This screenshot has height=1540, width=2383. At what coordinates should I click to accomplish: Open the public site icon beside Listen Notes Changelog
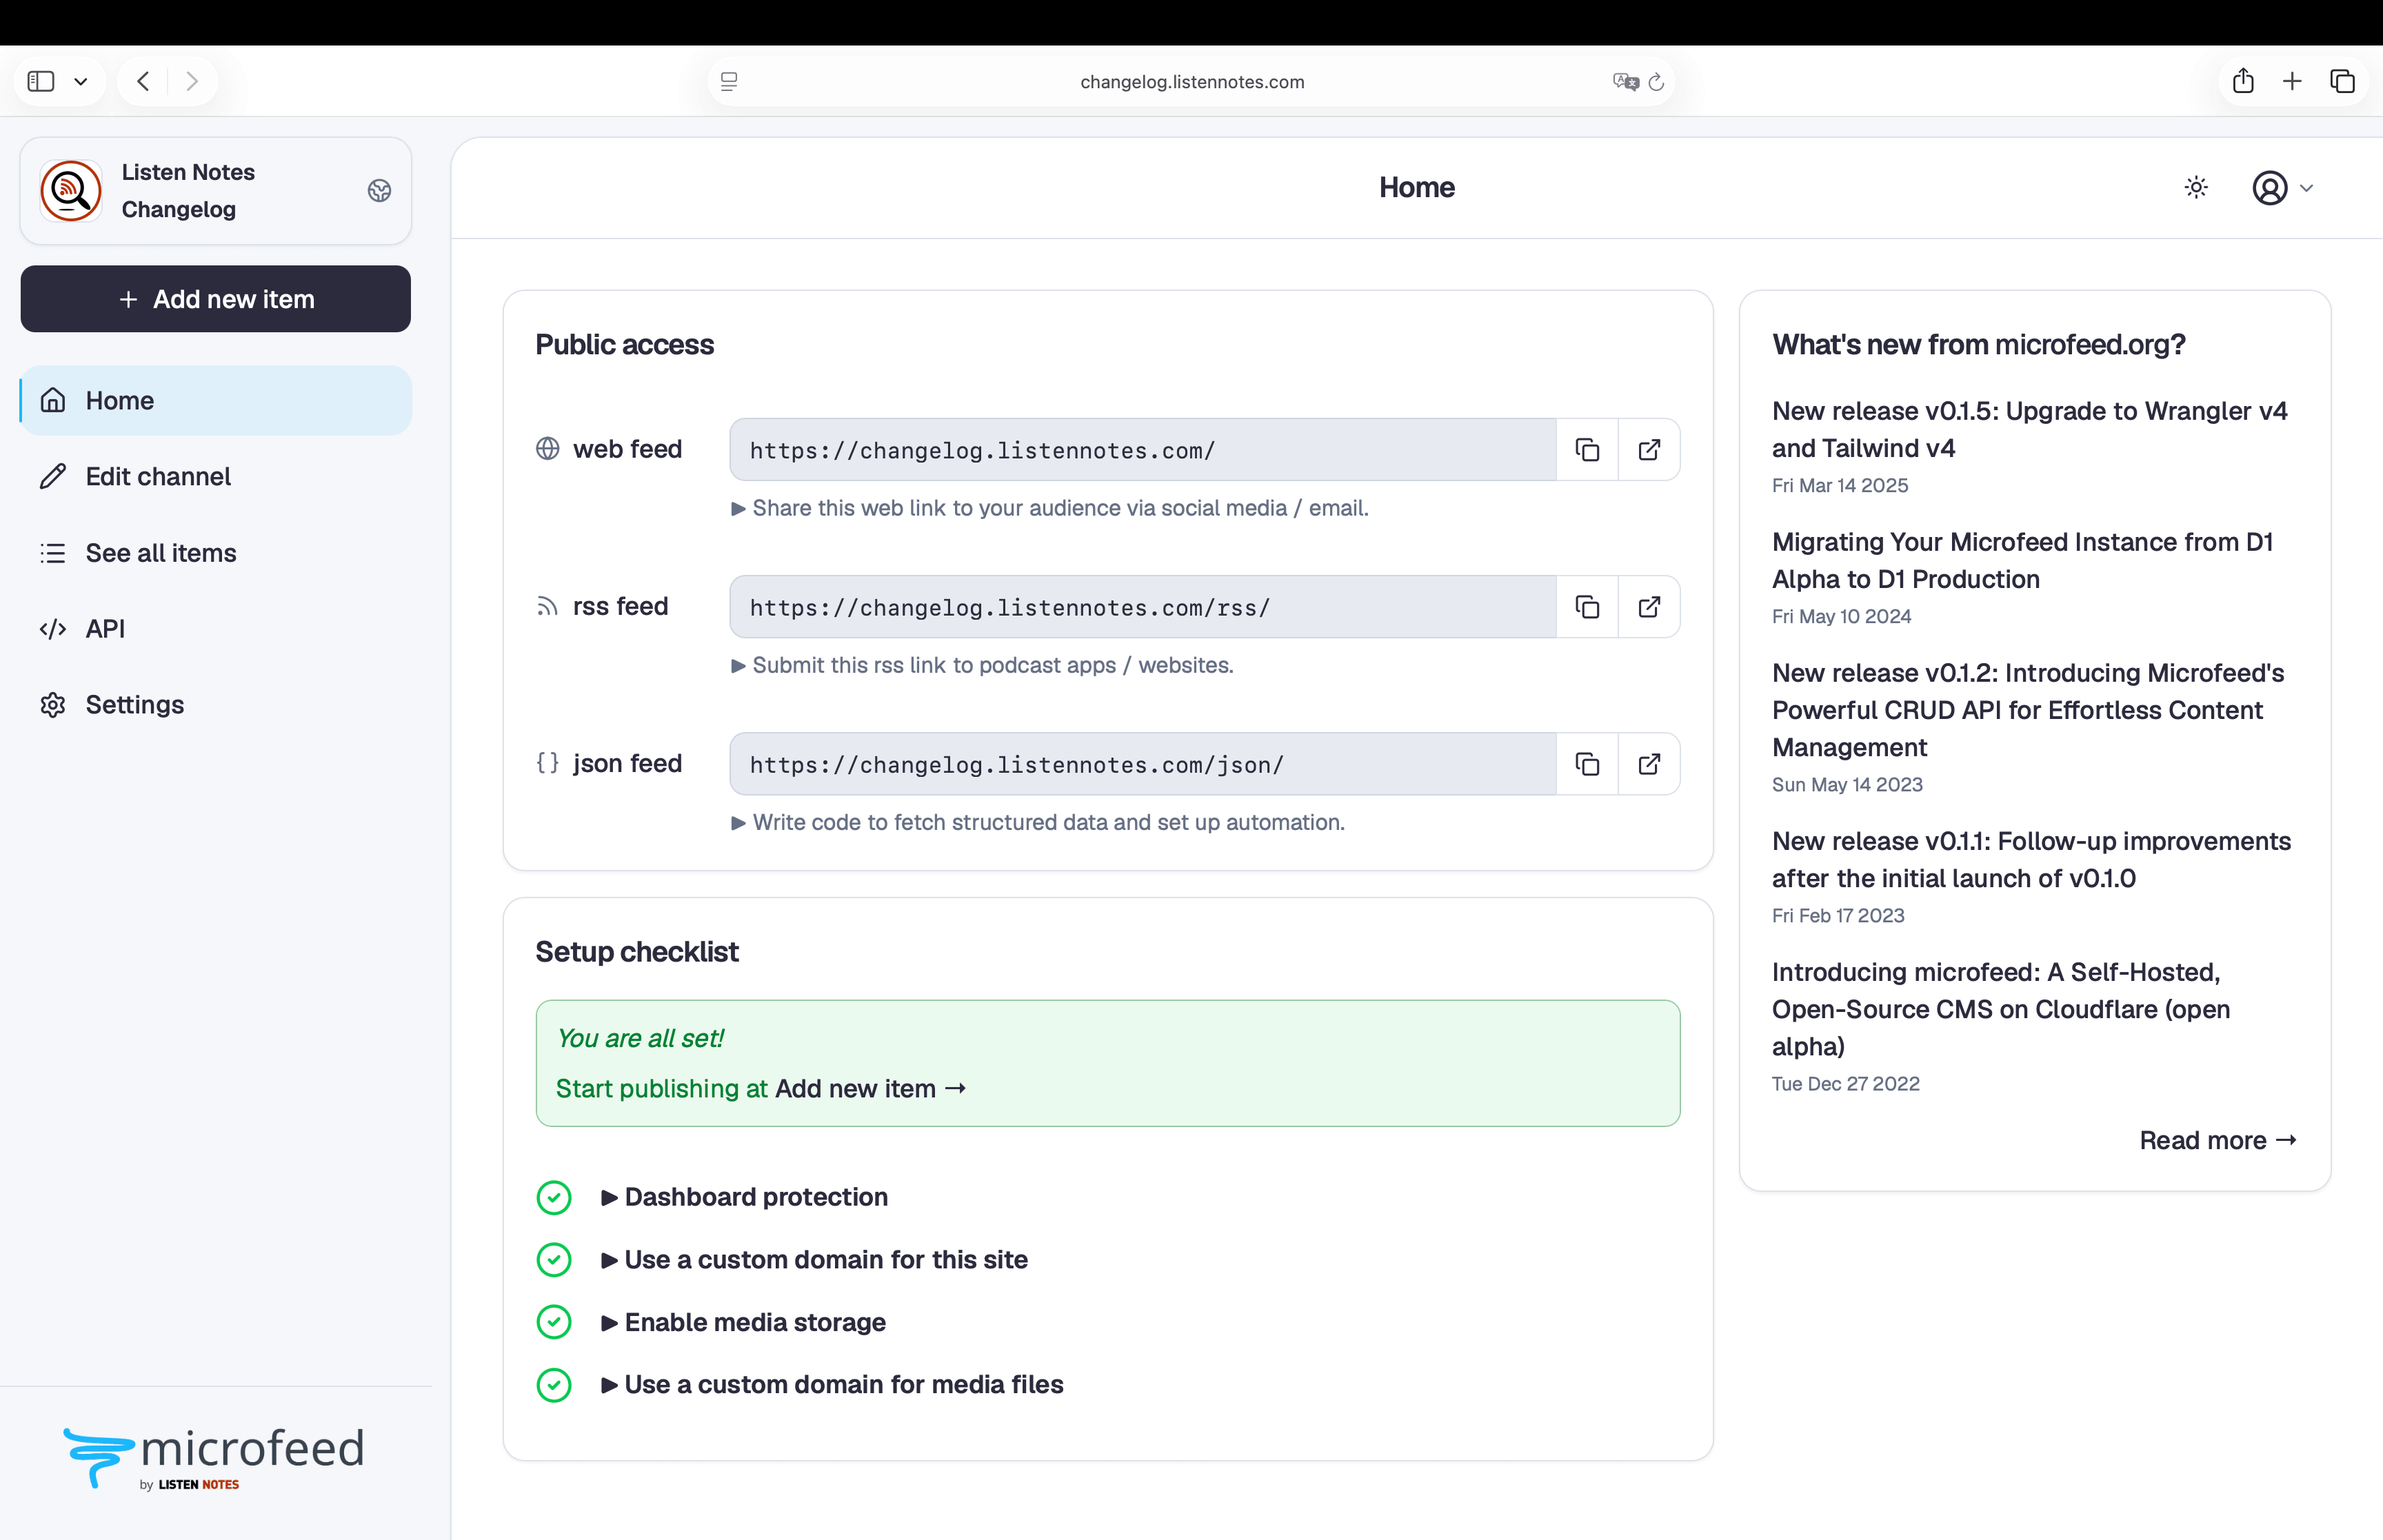[x=379, y=191]
